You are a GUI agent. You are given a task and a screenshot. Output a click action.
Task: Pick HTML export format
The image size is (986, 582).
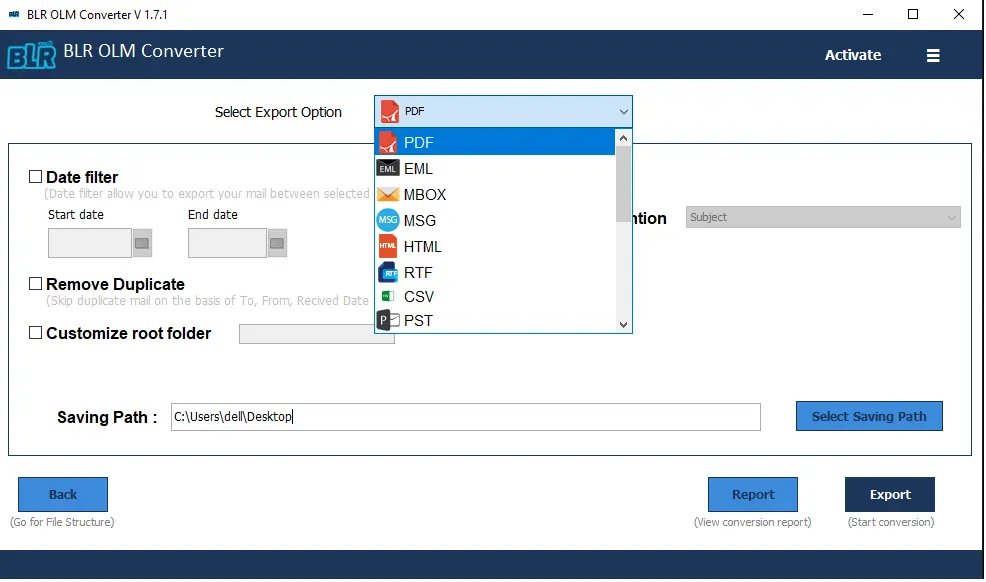[495, 246]
